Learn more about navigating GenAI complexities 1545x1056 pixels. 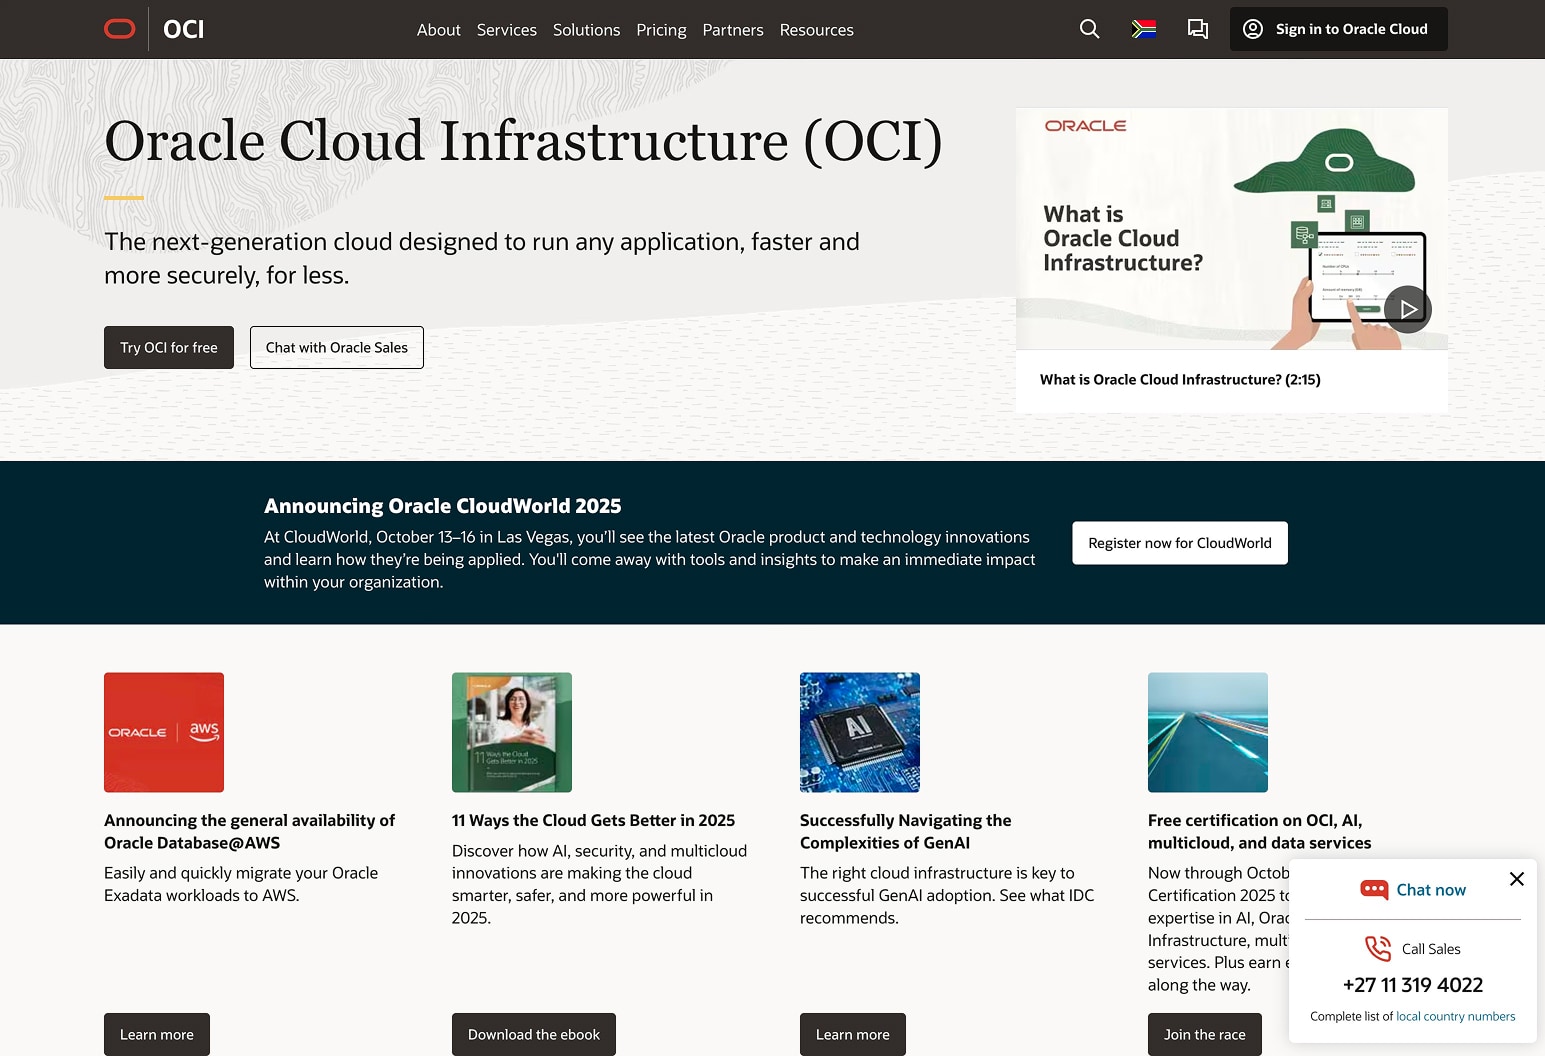click(x=853, y=1034)
